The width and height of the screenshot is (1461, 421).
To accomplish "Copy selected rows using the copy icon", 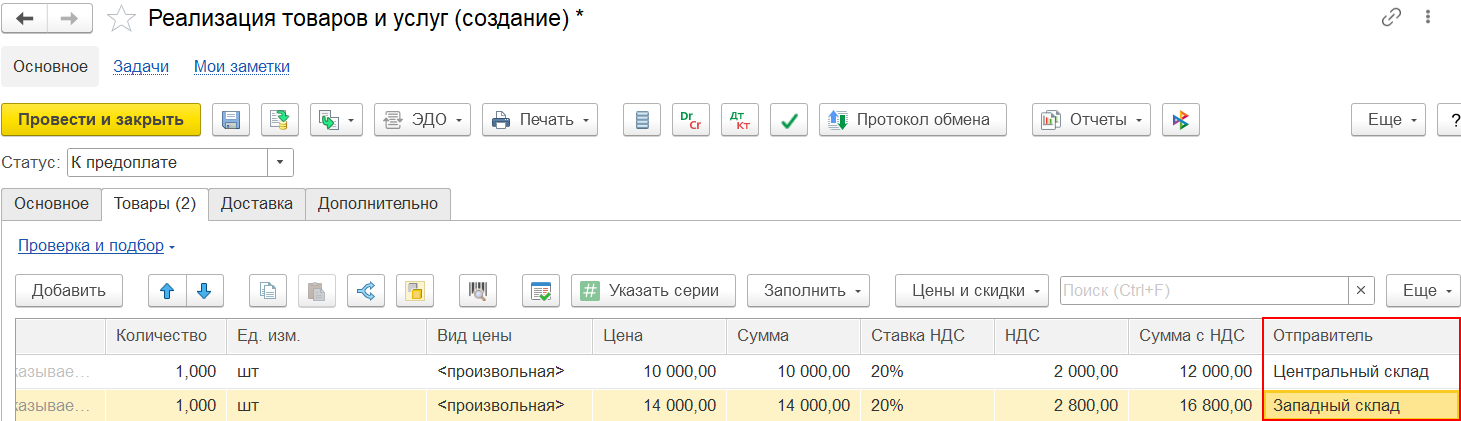I will point(267,291).
